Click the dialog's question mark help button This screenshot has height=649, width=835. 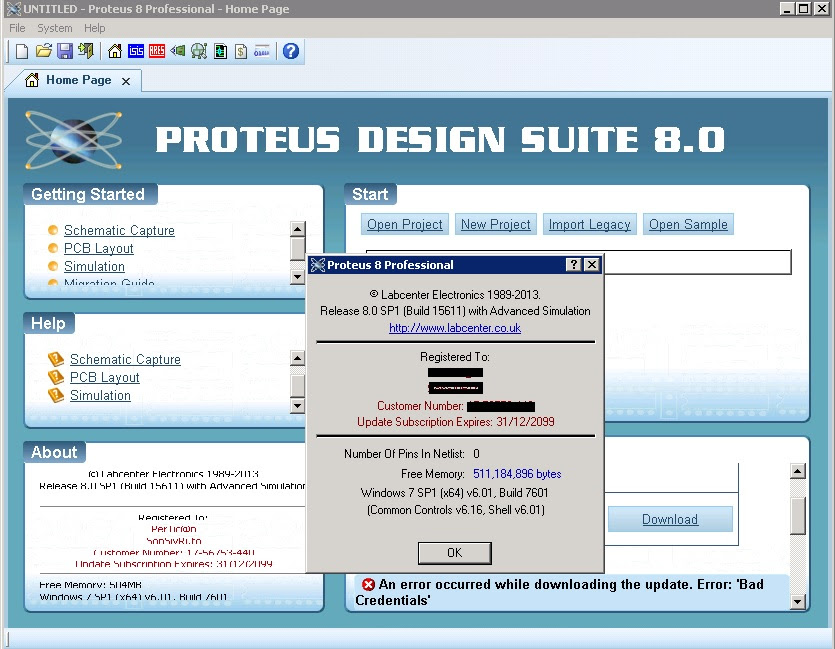pos(573,265)
